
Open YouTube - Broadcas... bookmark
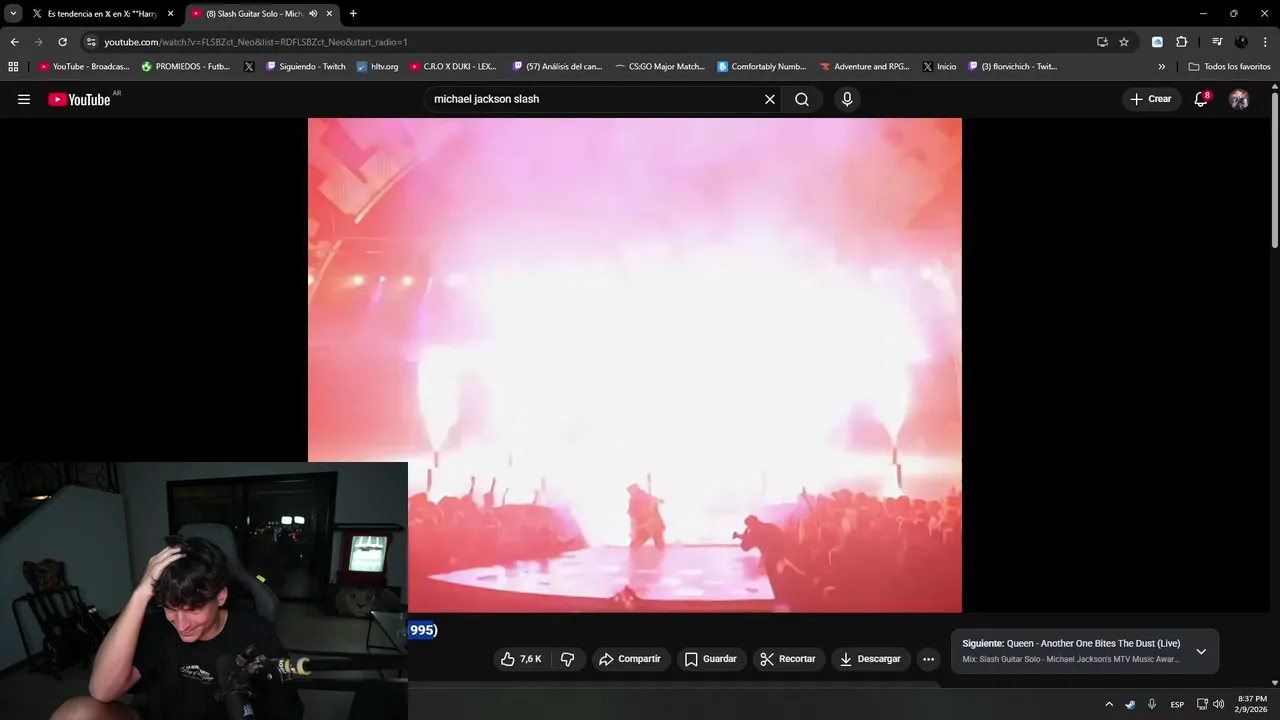(84, 67)
